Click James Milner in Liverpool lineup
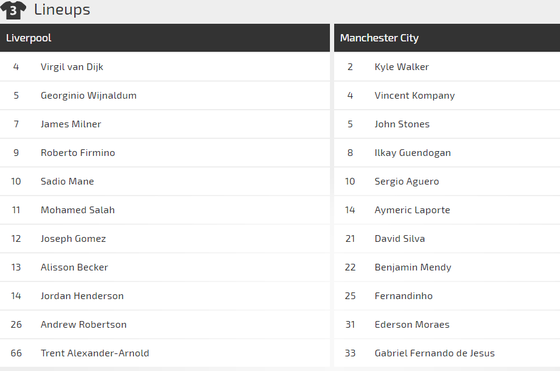This screenshot has width=560, height=371. (71, 124)
